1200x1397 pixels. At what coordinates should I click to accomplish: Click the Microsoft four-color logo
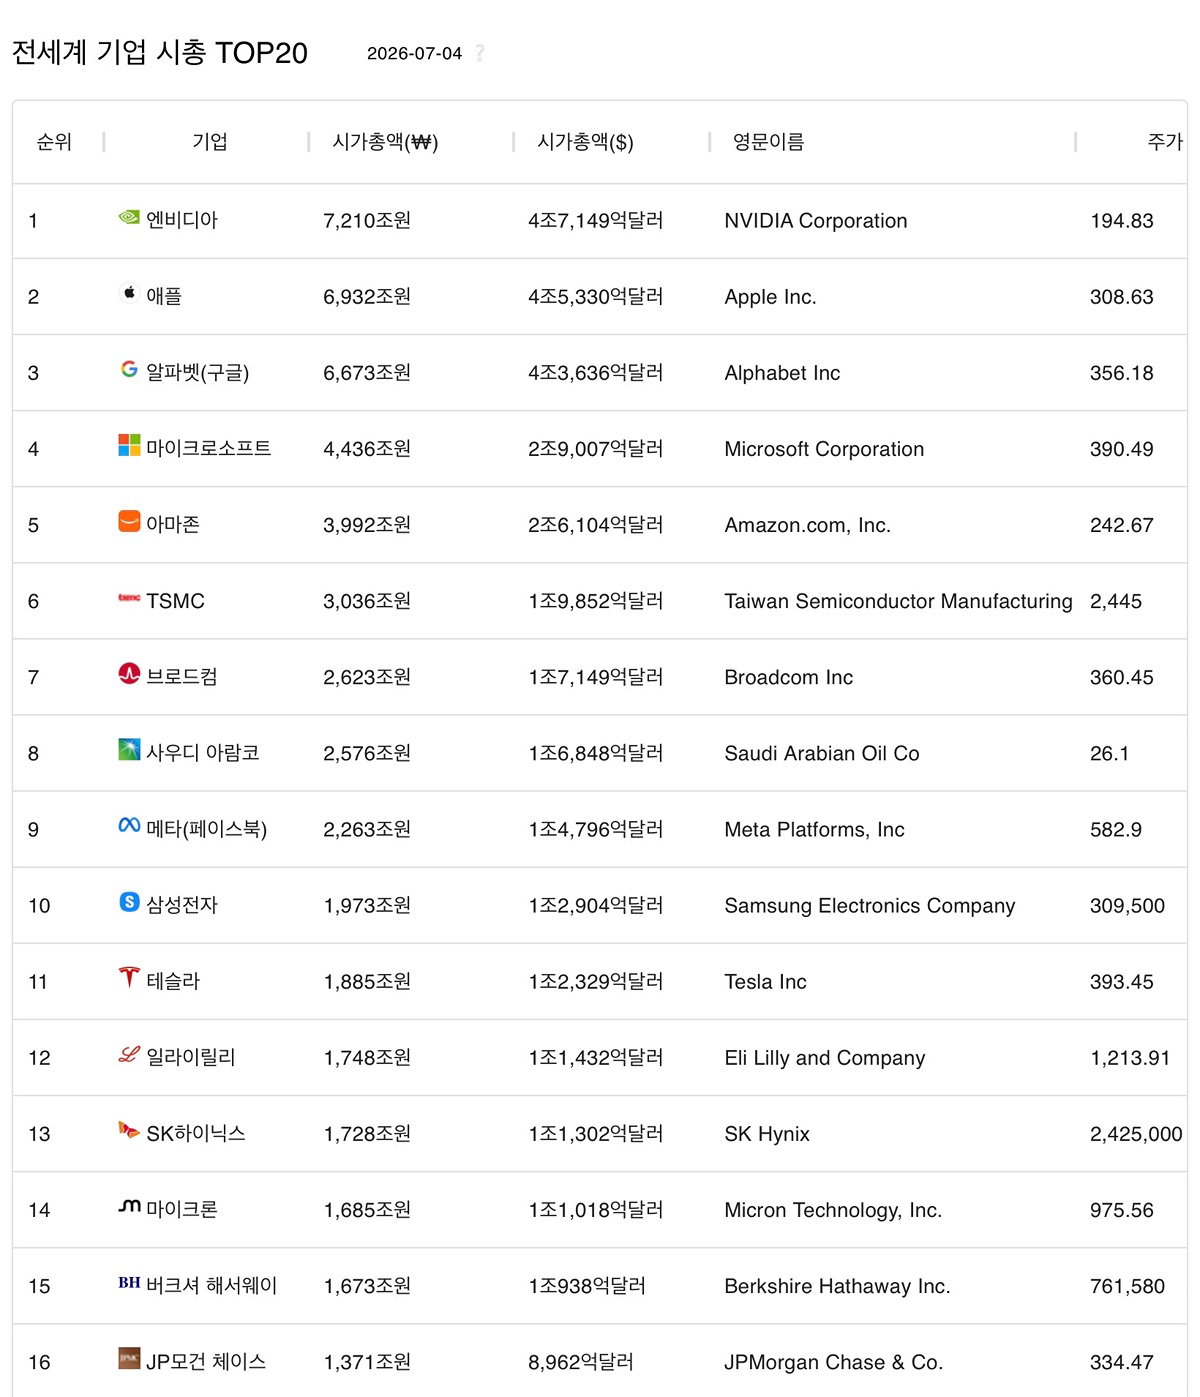point(129,445)
